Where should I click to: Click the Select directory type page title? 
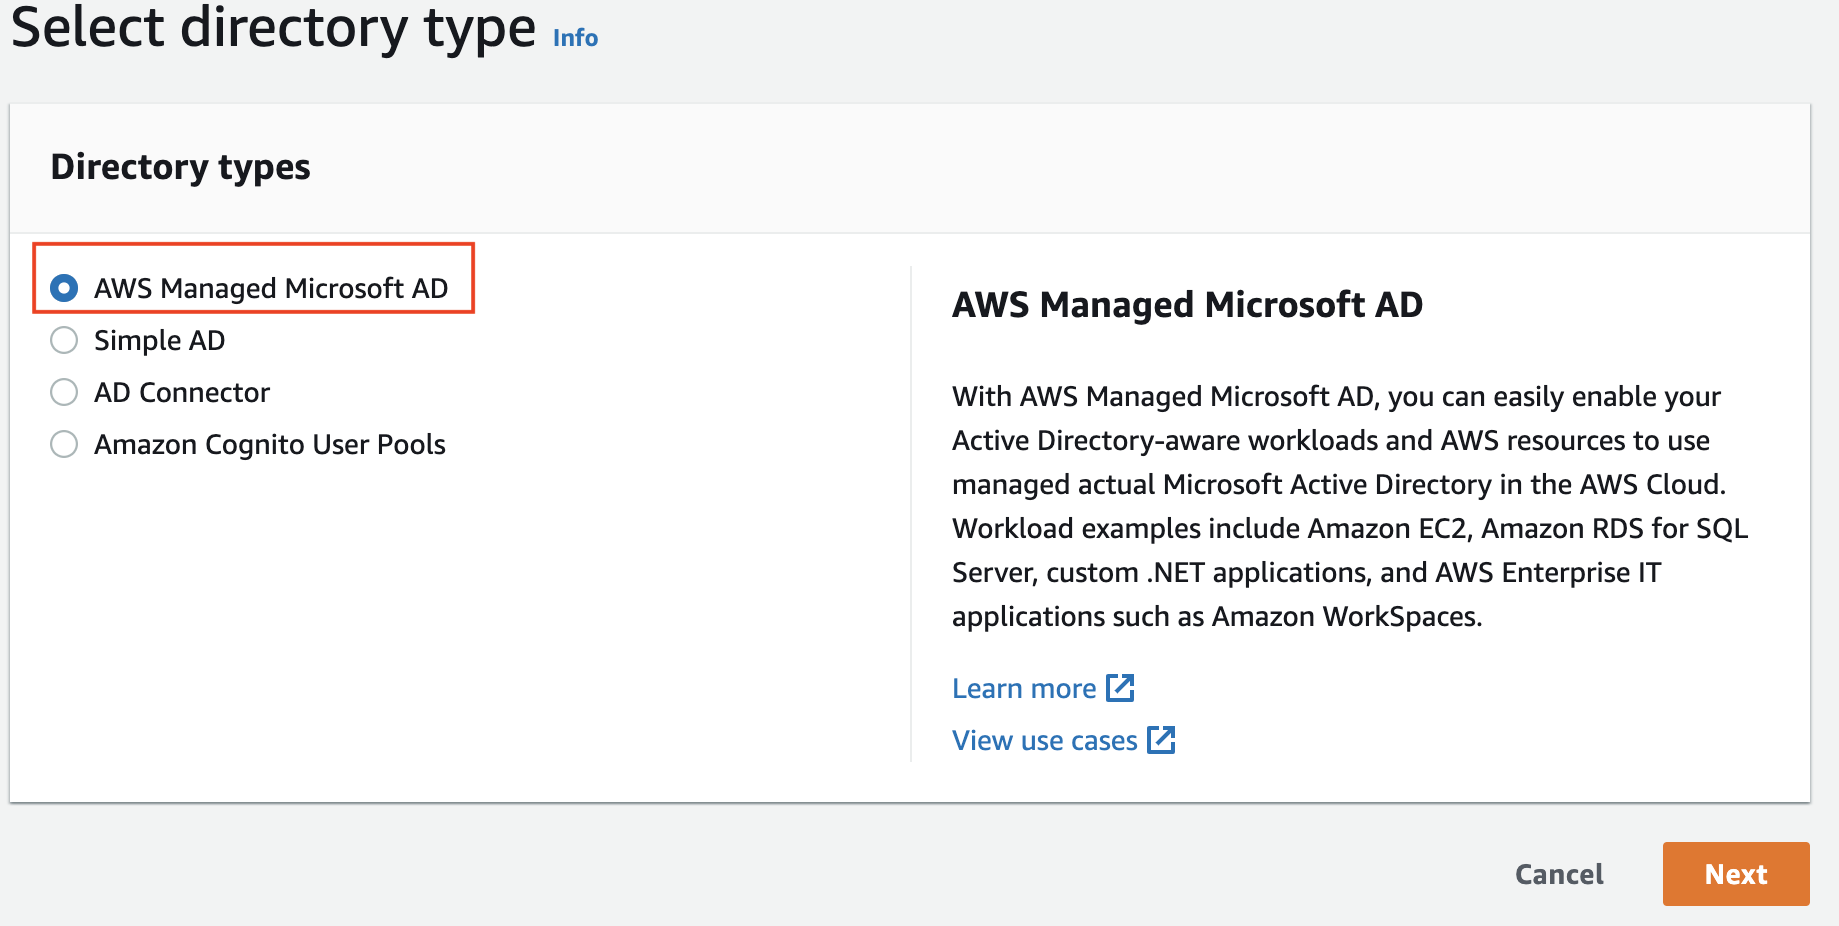point(273,28)
